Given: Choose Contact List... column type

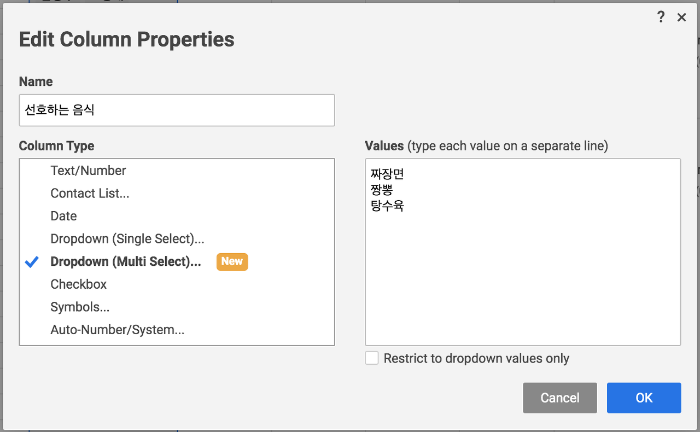Looking at the screenshot, I should [x=90, y=193].
